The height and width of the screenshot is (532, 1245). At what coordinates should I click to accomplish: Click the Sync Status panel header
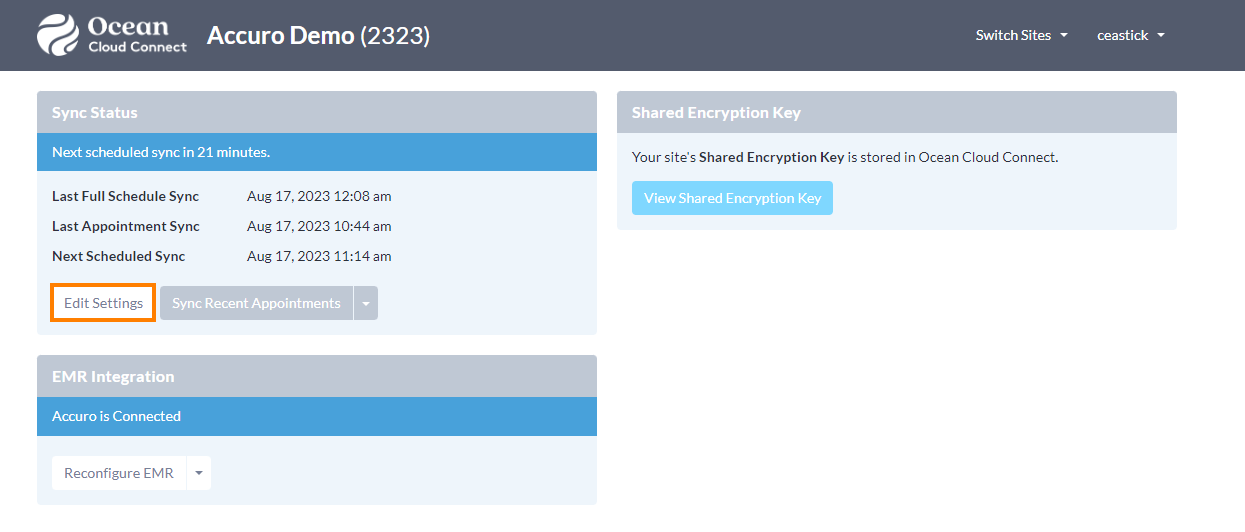[x=317, y=112]
